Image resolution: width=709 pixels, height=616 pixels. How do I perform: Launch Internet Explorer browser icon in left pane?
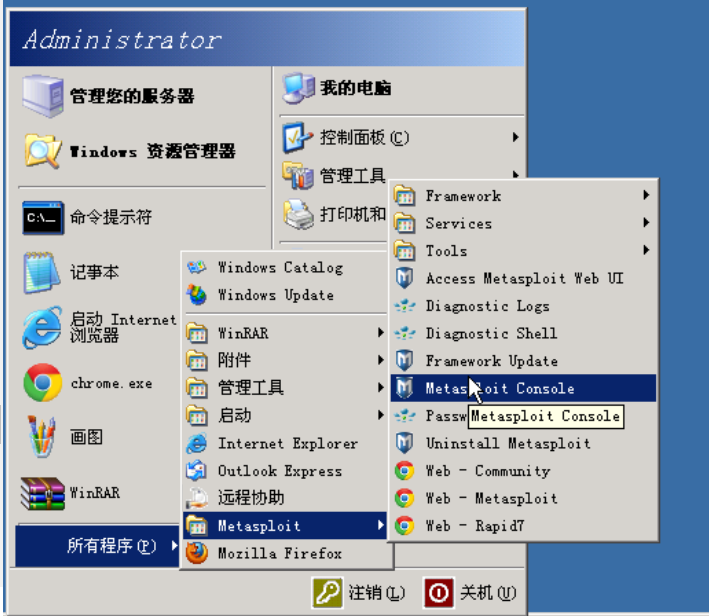tap(43, 327)
